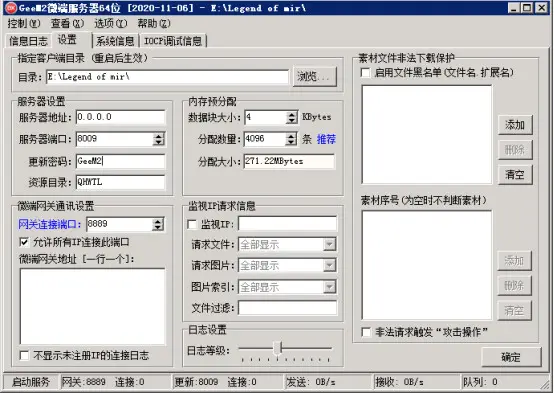Decrease gateway connection port with down arrow
The image size is (554, 393).
pos(158,227)
